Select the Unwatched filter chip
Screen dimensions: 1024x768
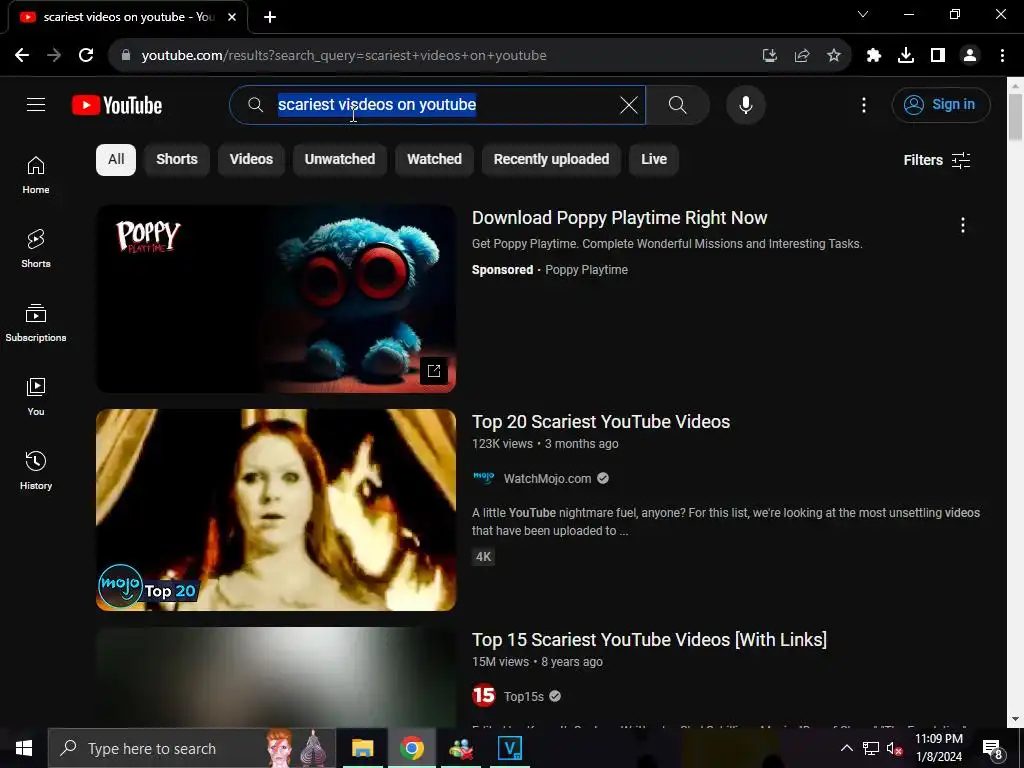pyautogui.click(x=340, y=159)
